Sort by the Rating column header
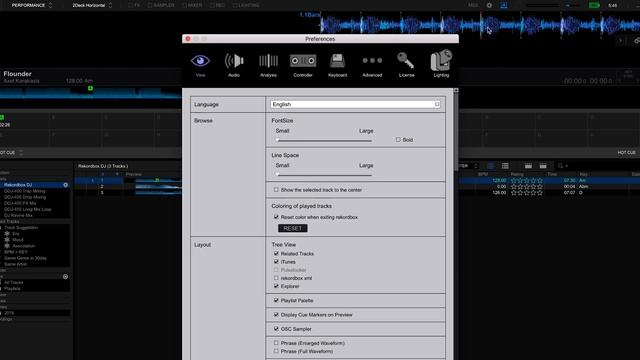The image size is (640, 360). [517, 174]
